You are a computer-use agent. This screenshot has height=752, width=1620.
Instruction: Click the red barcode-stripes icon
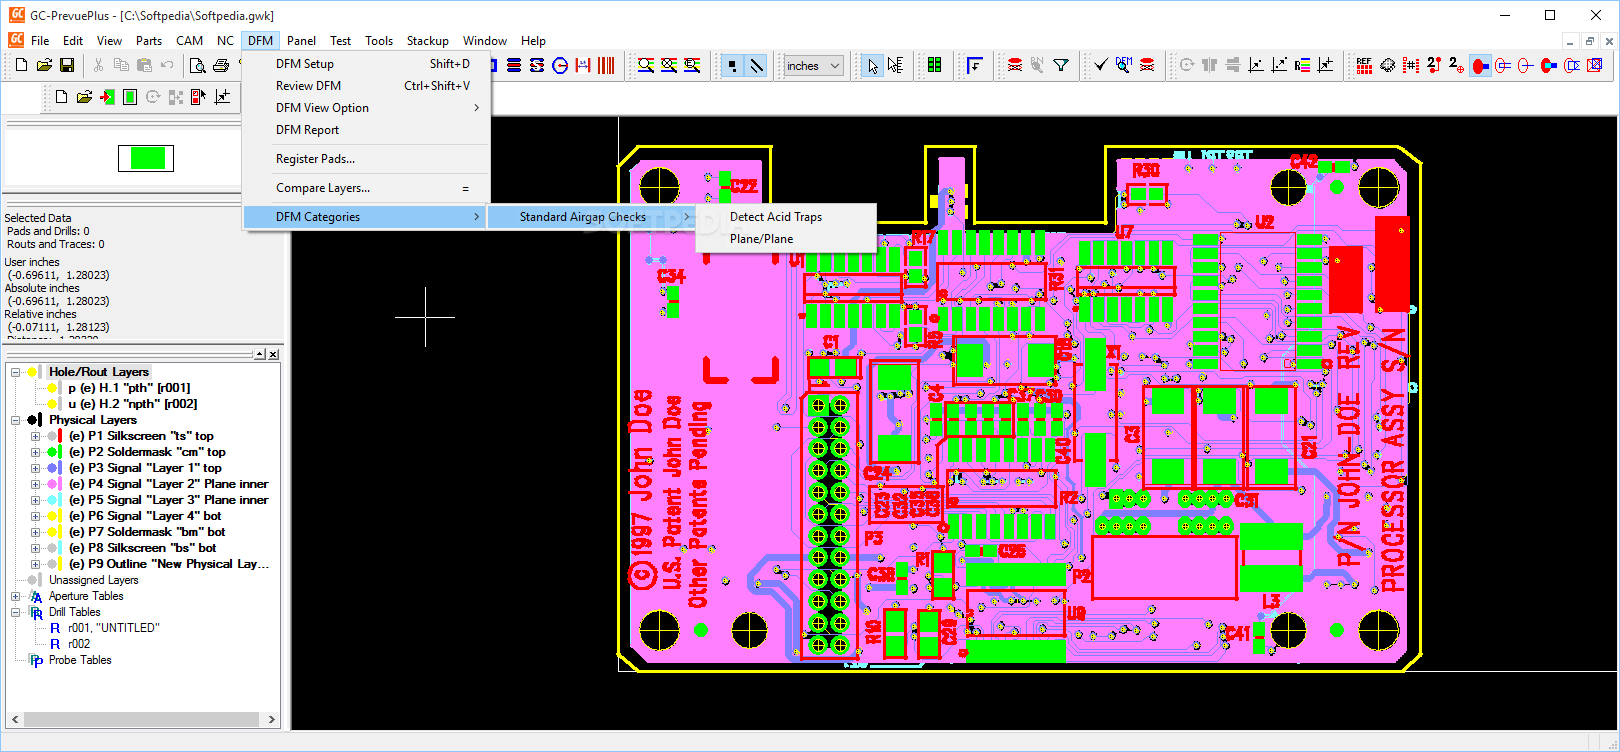click(x=606, y=65)
